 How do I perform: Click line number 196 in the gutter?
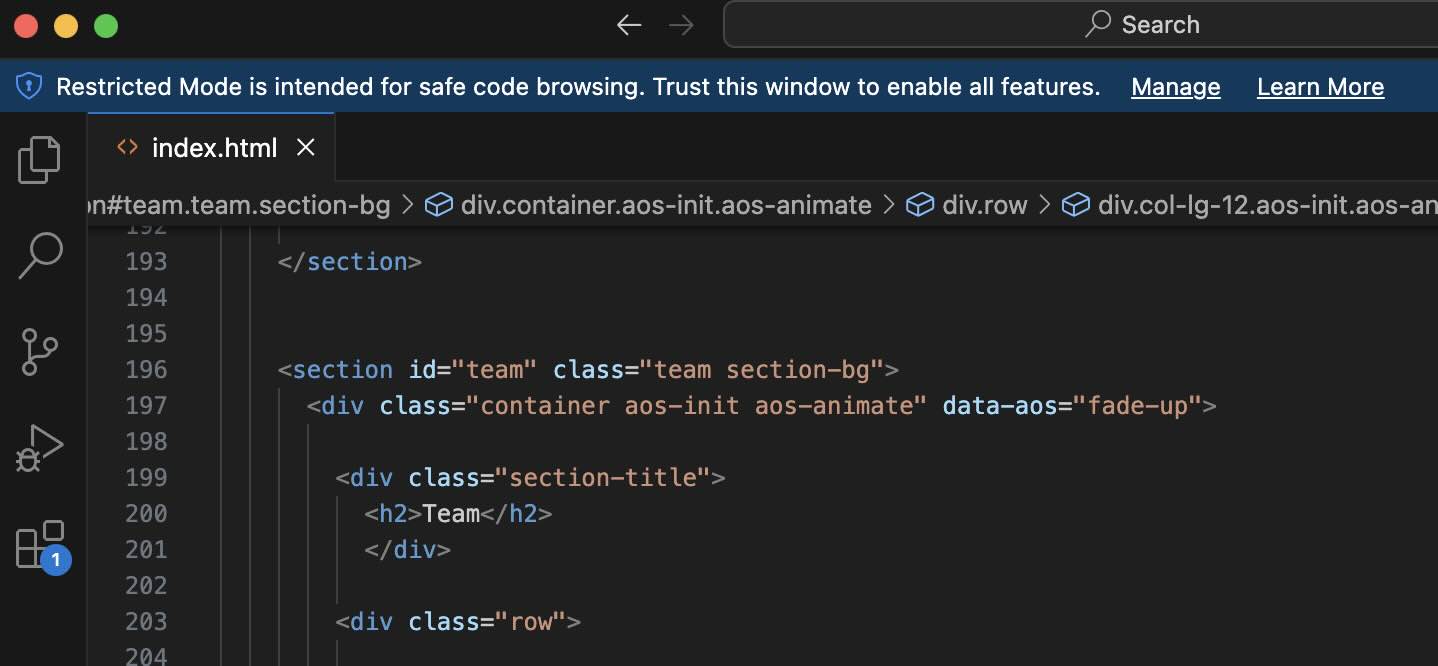click(x=146, y=369)
